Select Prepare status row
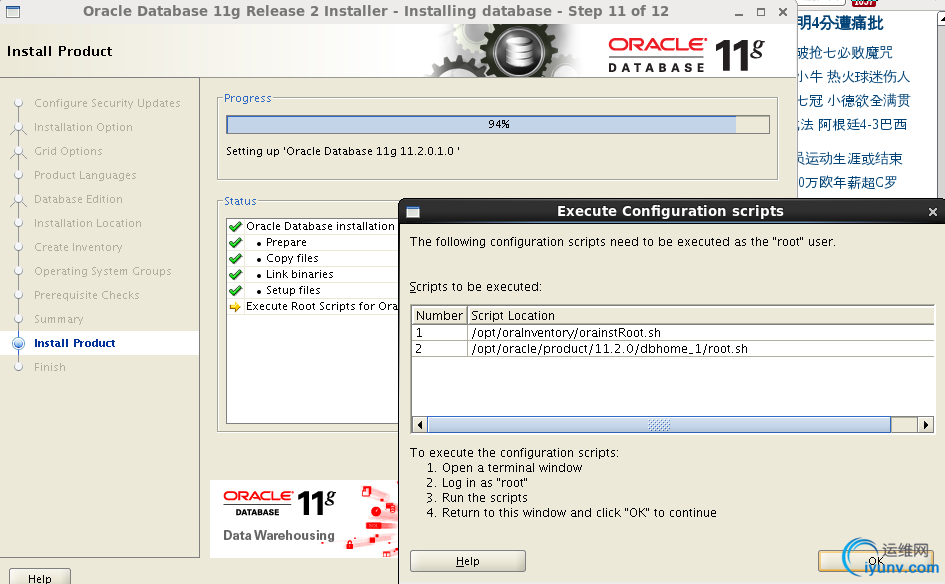The height and width of the screenshot is (584, 945). point(312,242)
